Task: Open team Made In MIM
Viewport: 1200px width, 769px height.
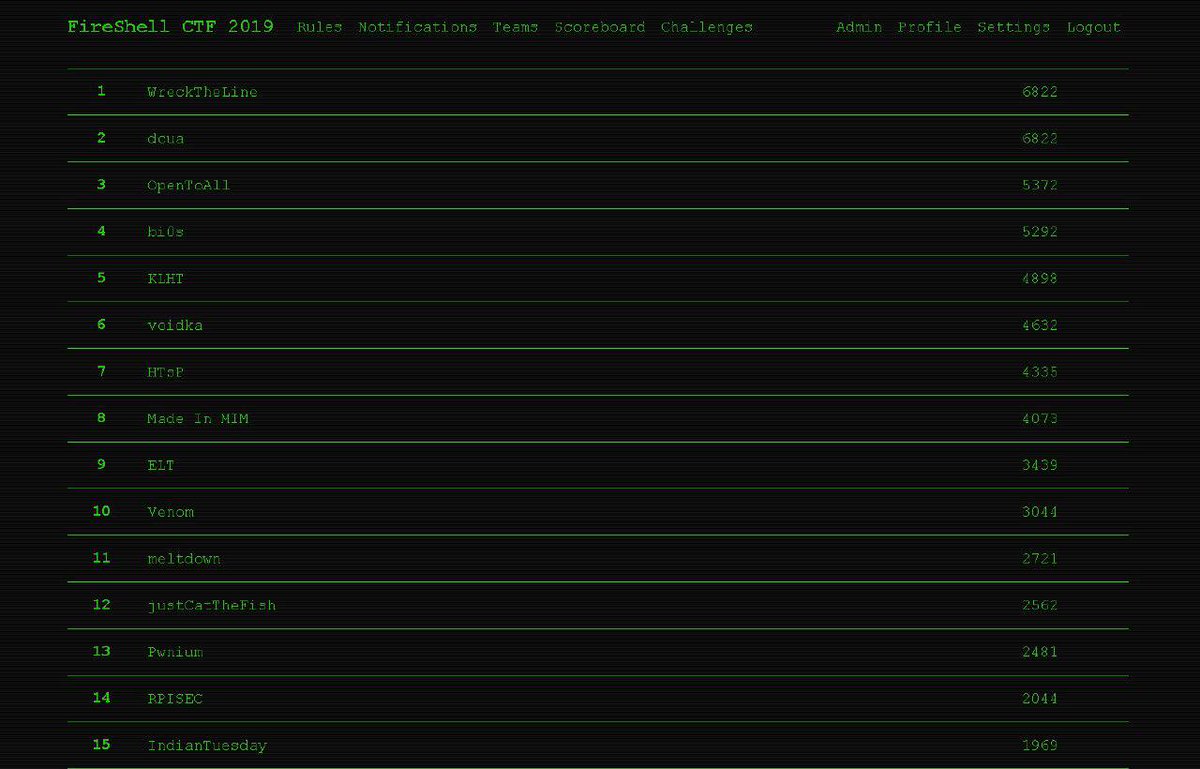Action: (198, 419)
